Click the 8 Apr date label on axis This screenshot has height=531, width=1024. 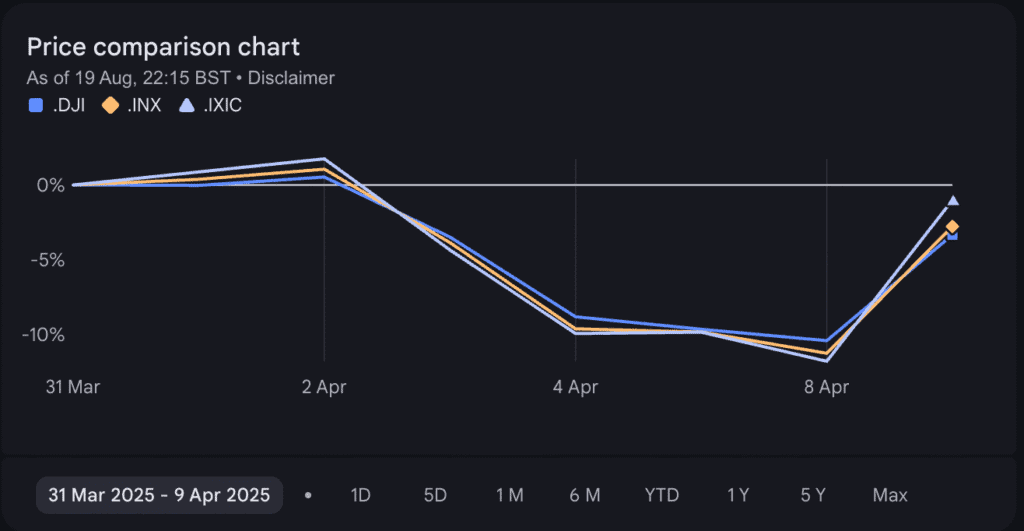coord(827,387)
